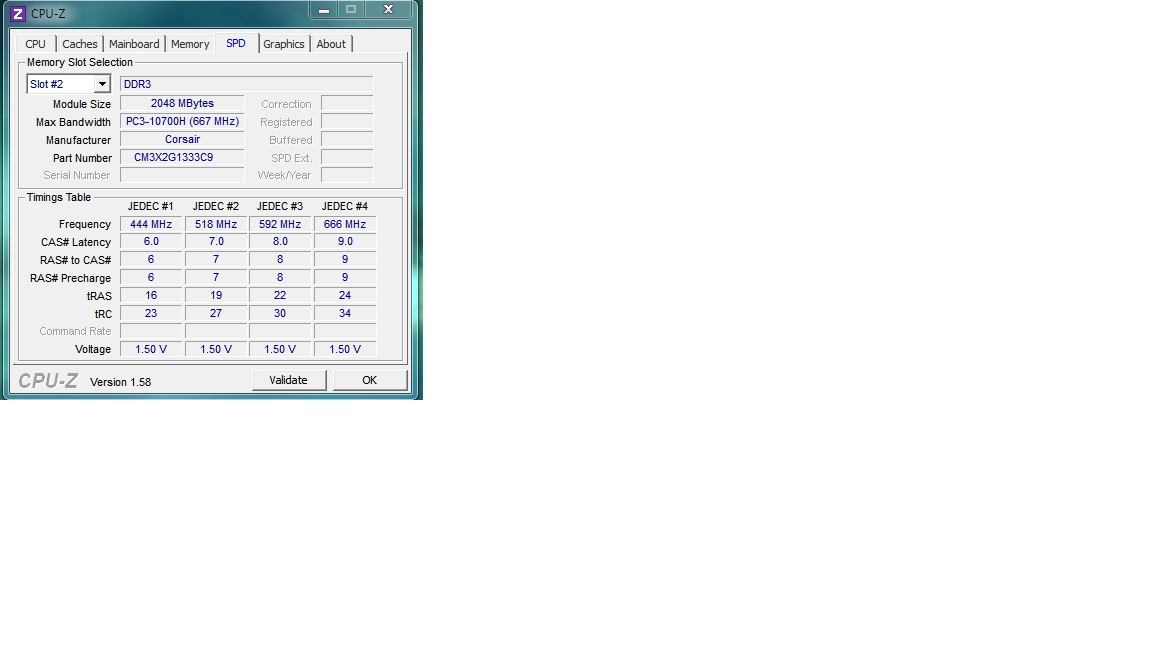Click the tRAS value 16

pos(151,295)
